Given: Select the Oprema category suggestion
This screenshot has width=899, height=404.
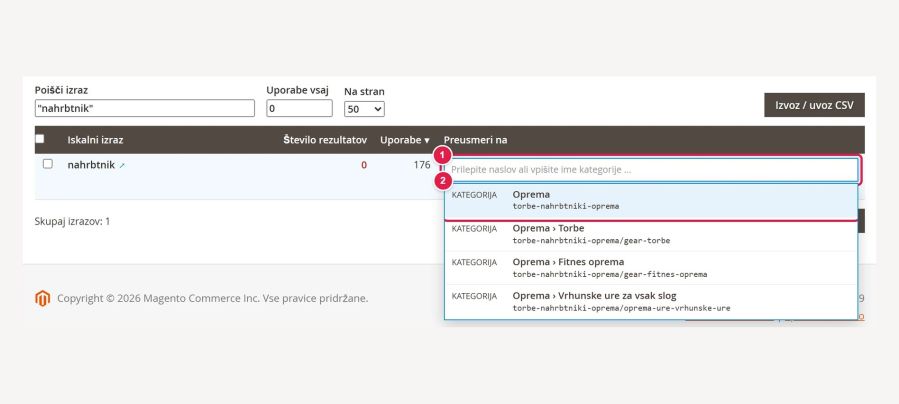Looking at the screenshot, I should pos(651,201).
